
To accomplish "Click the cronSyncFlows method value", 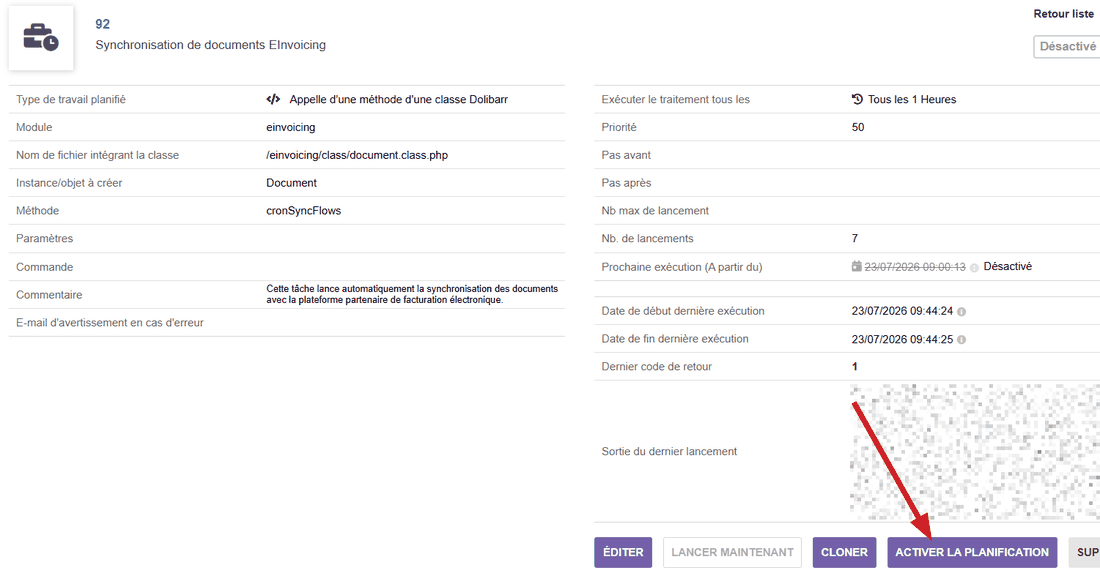I will (x=304, y=210).
